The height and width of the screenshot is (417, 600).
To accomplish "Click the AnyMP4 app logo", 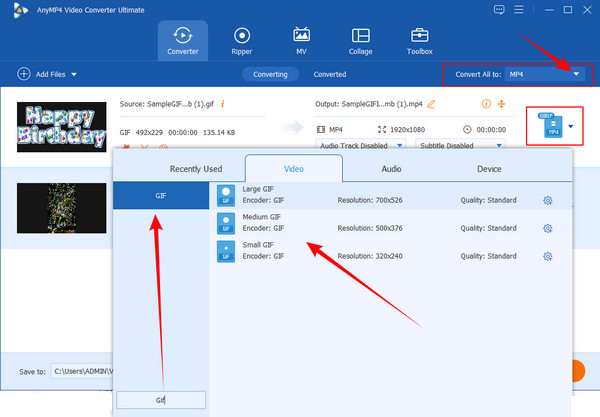I will 20,10.
